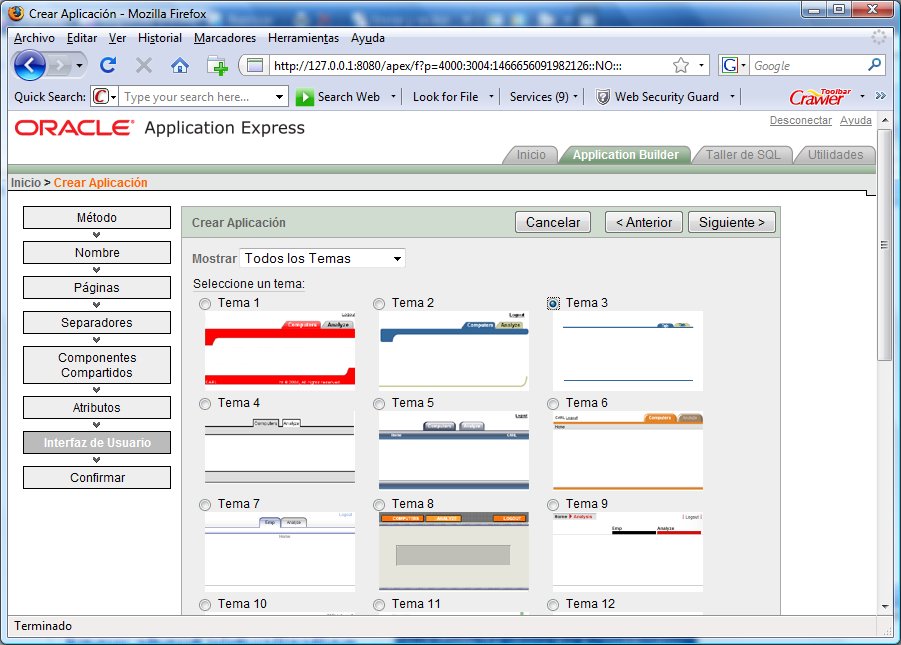Click the browser Forward arrow button
Viewport: 901px width, 645px height.
(x=59, y=66)
